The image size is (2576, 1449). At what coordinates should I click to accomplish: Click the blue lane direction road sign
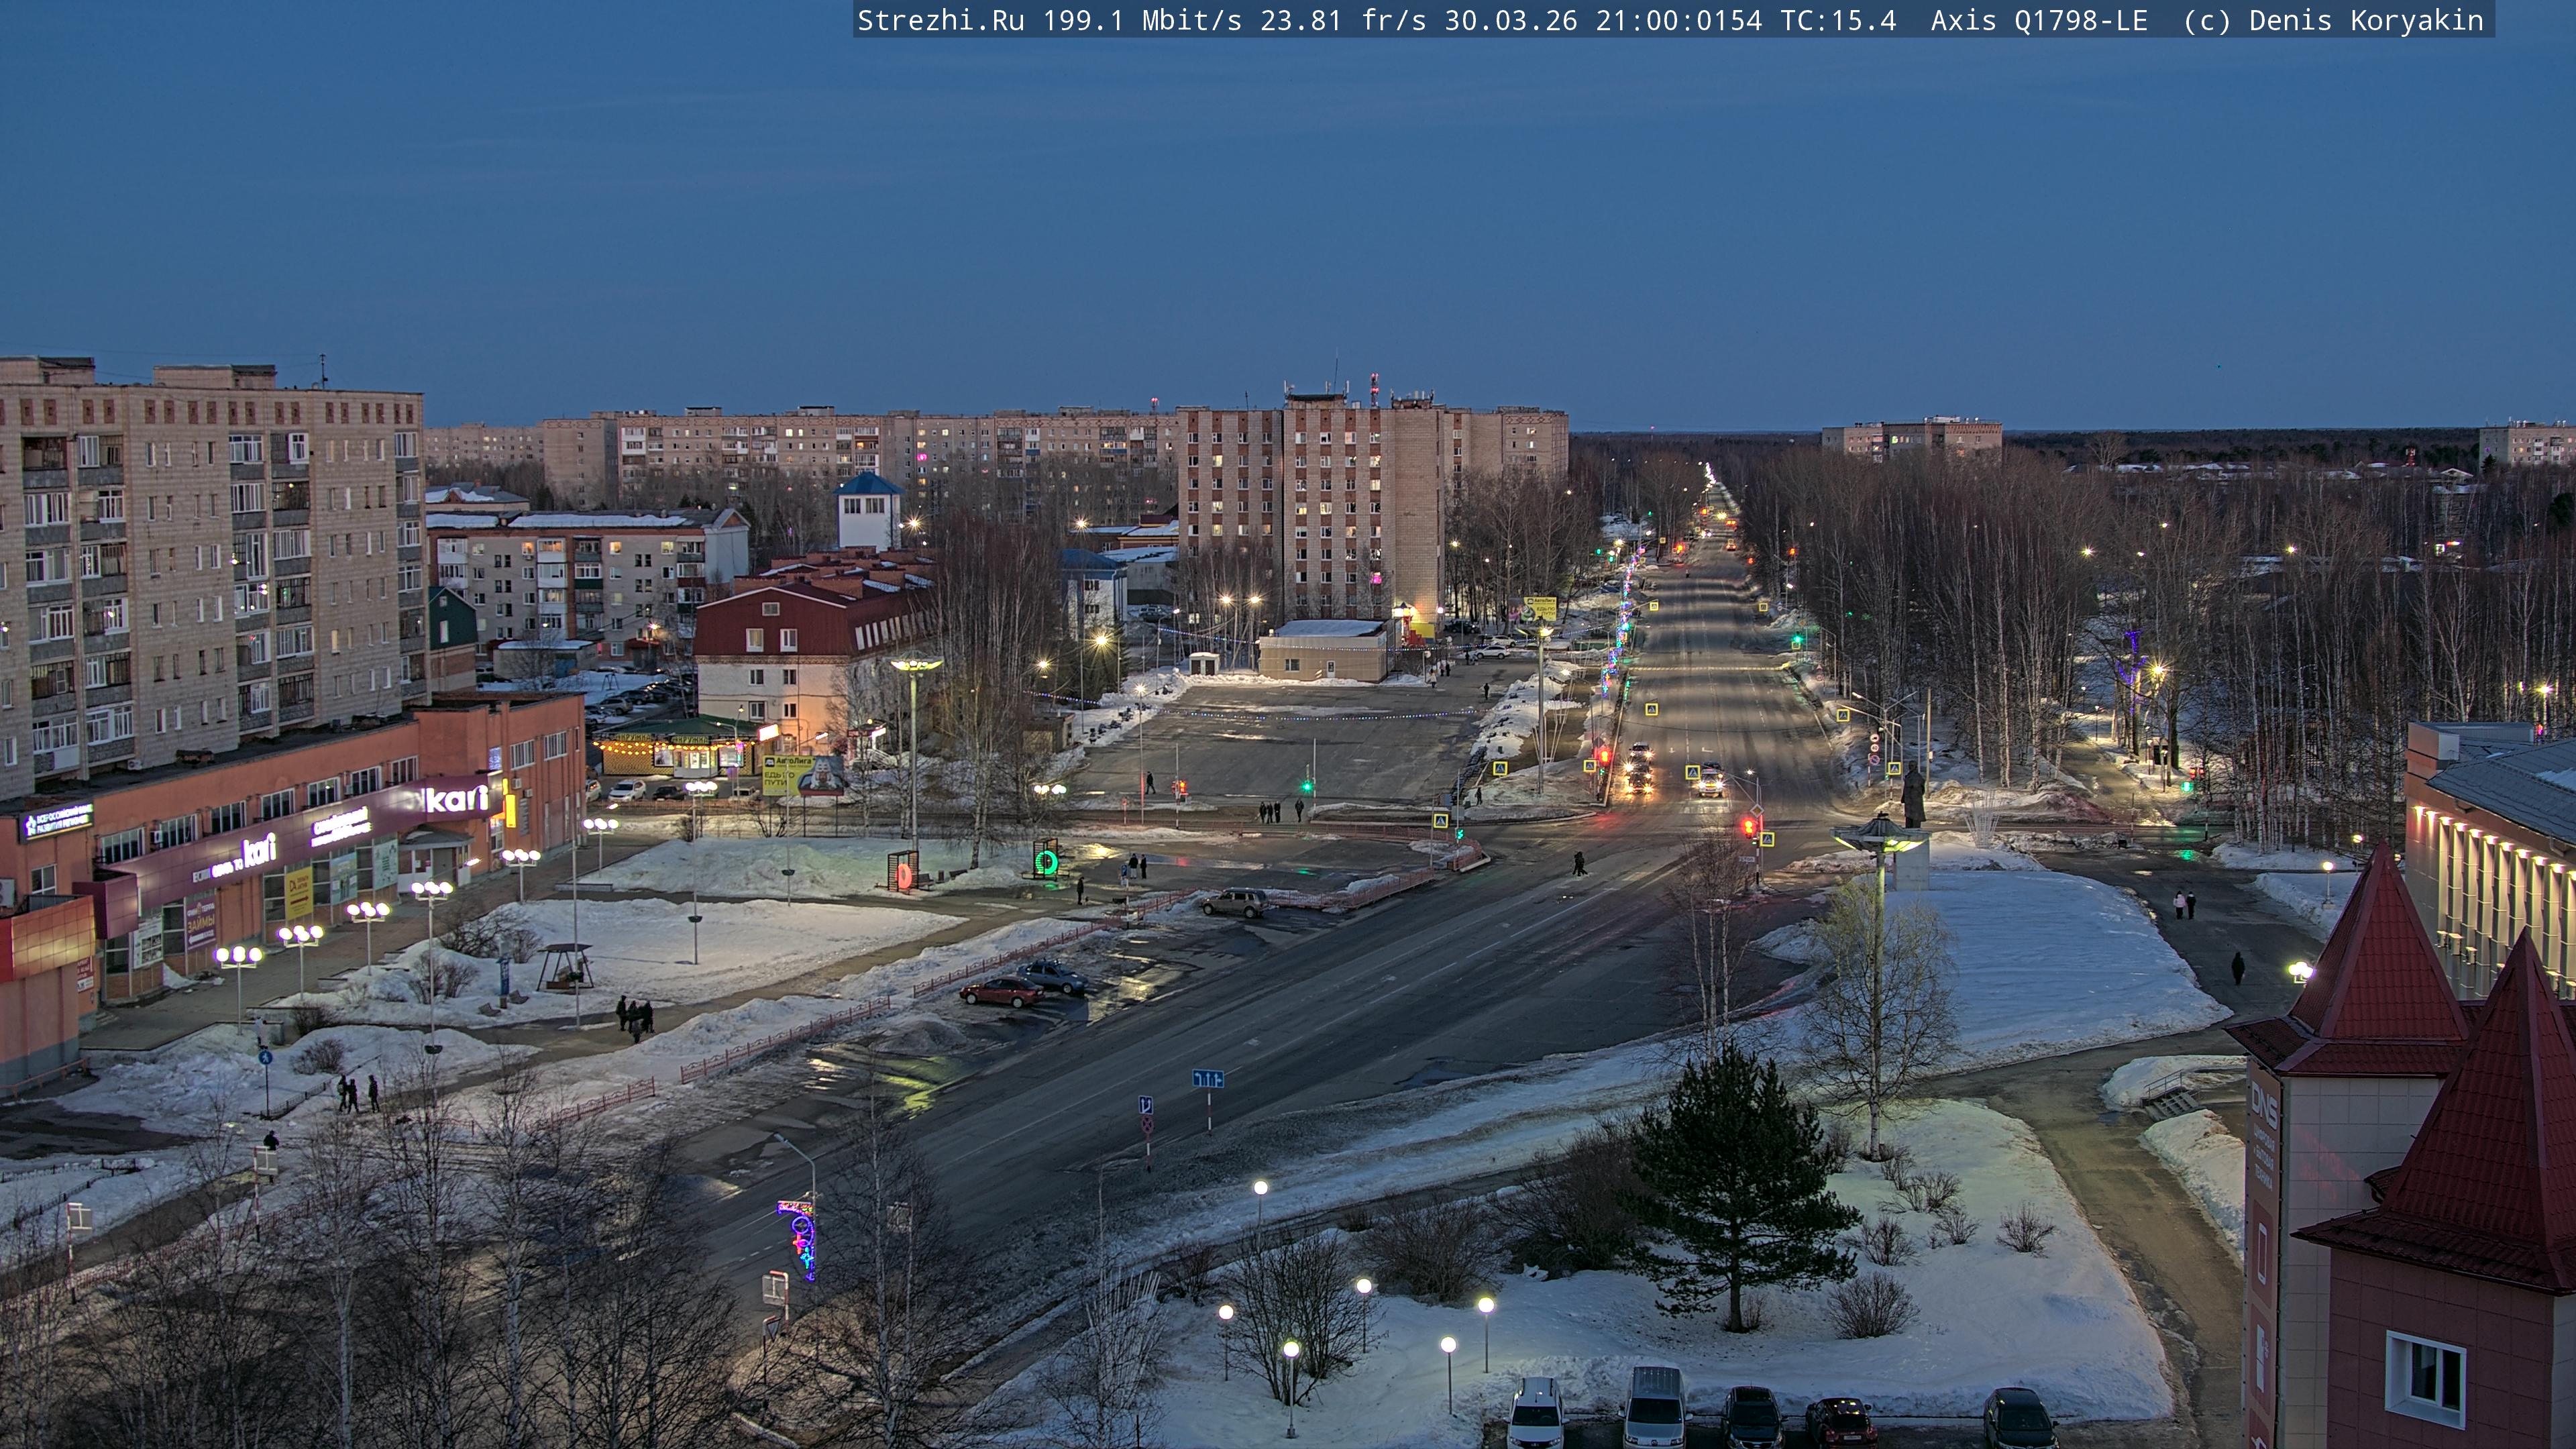coord(1208,1079)
